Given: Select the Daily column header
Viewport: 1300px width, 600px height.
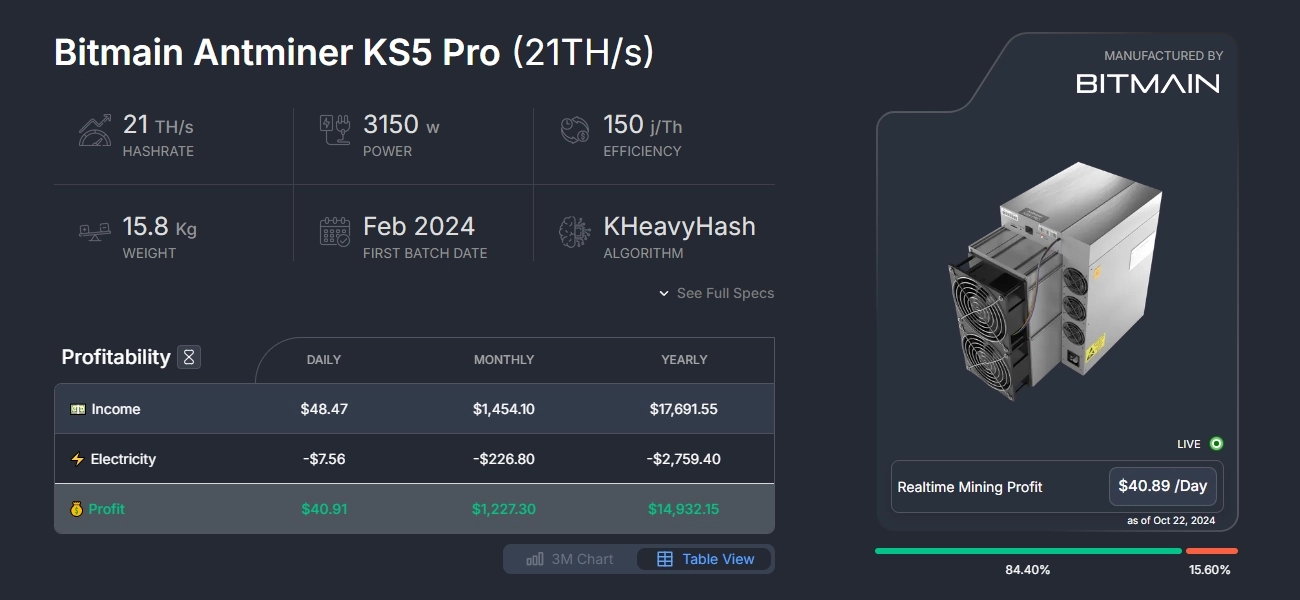Looking at the screenshot, I should pos(324,360).
